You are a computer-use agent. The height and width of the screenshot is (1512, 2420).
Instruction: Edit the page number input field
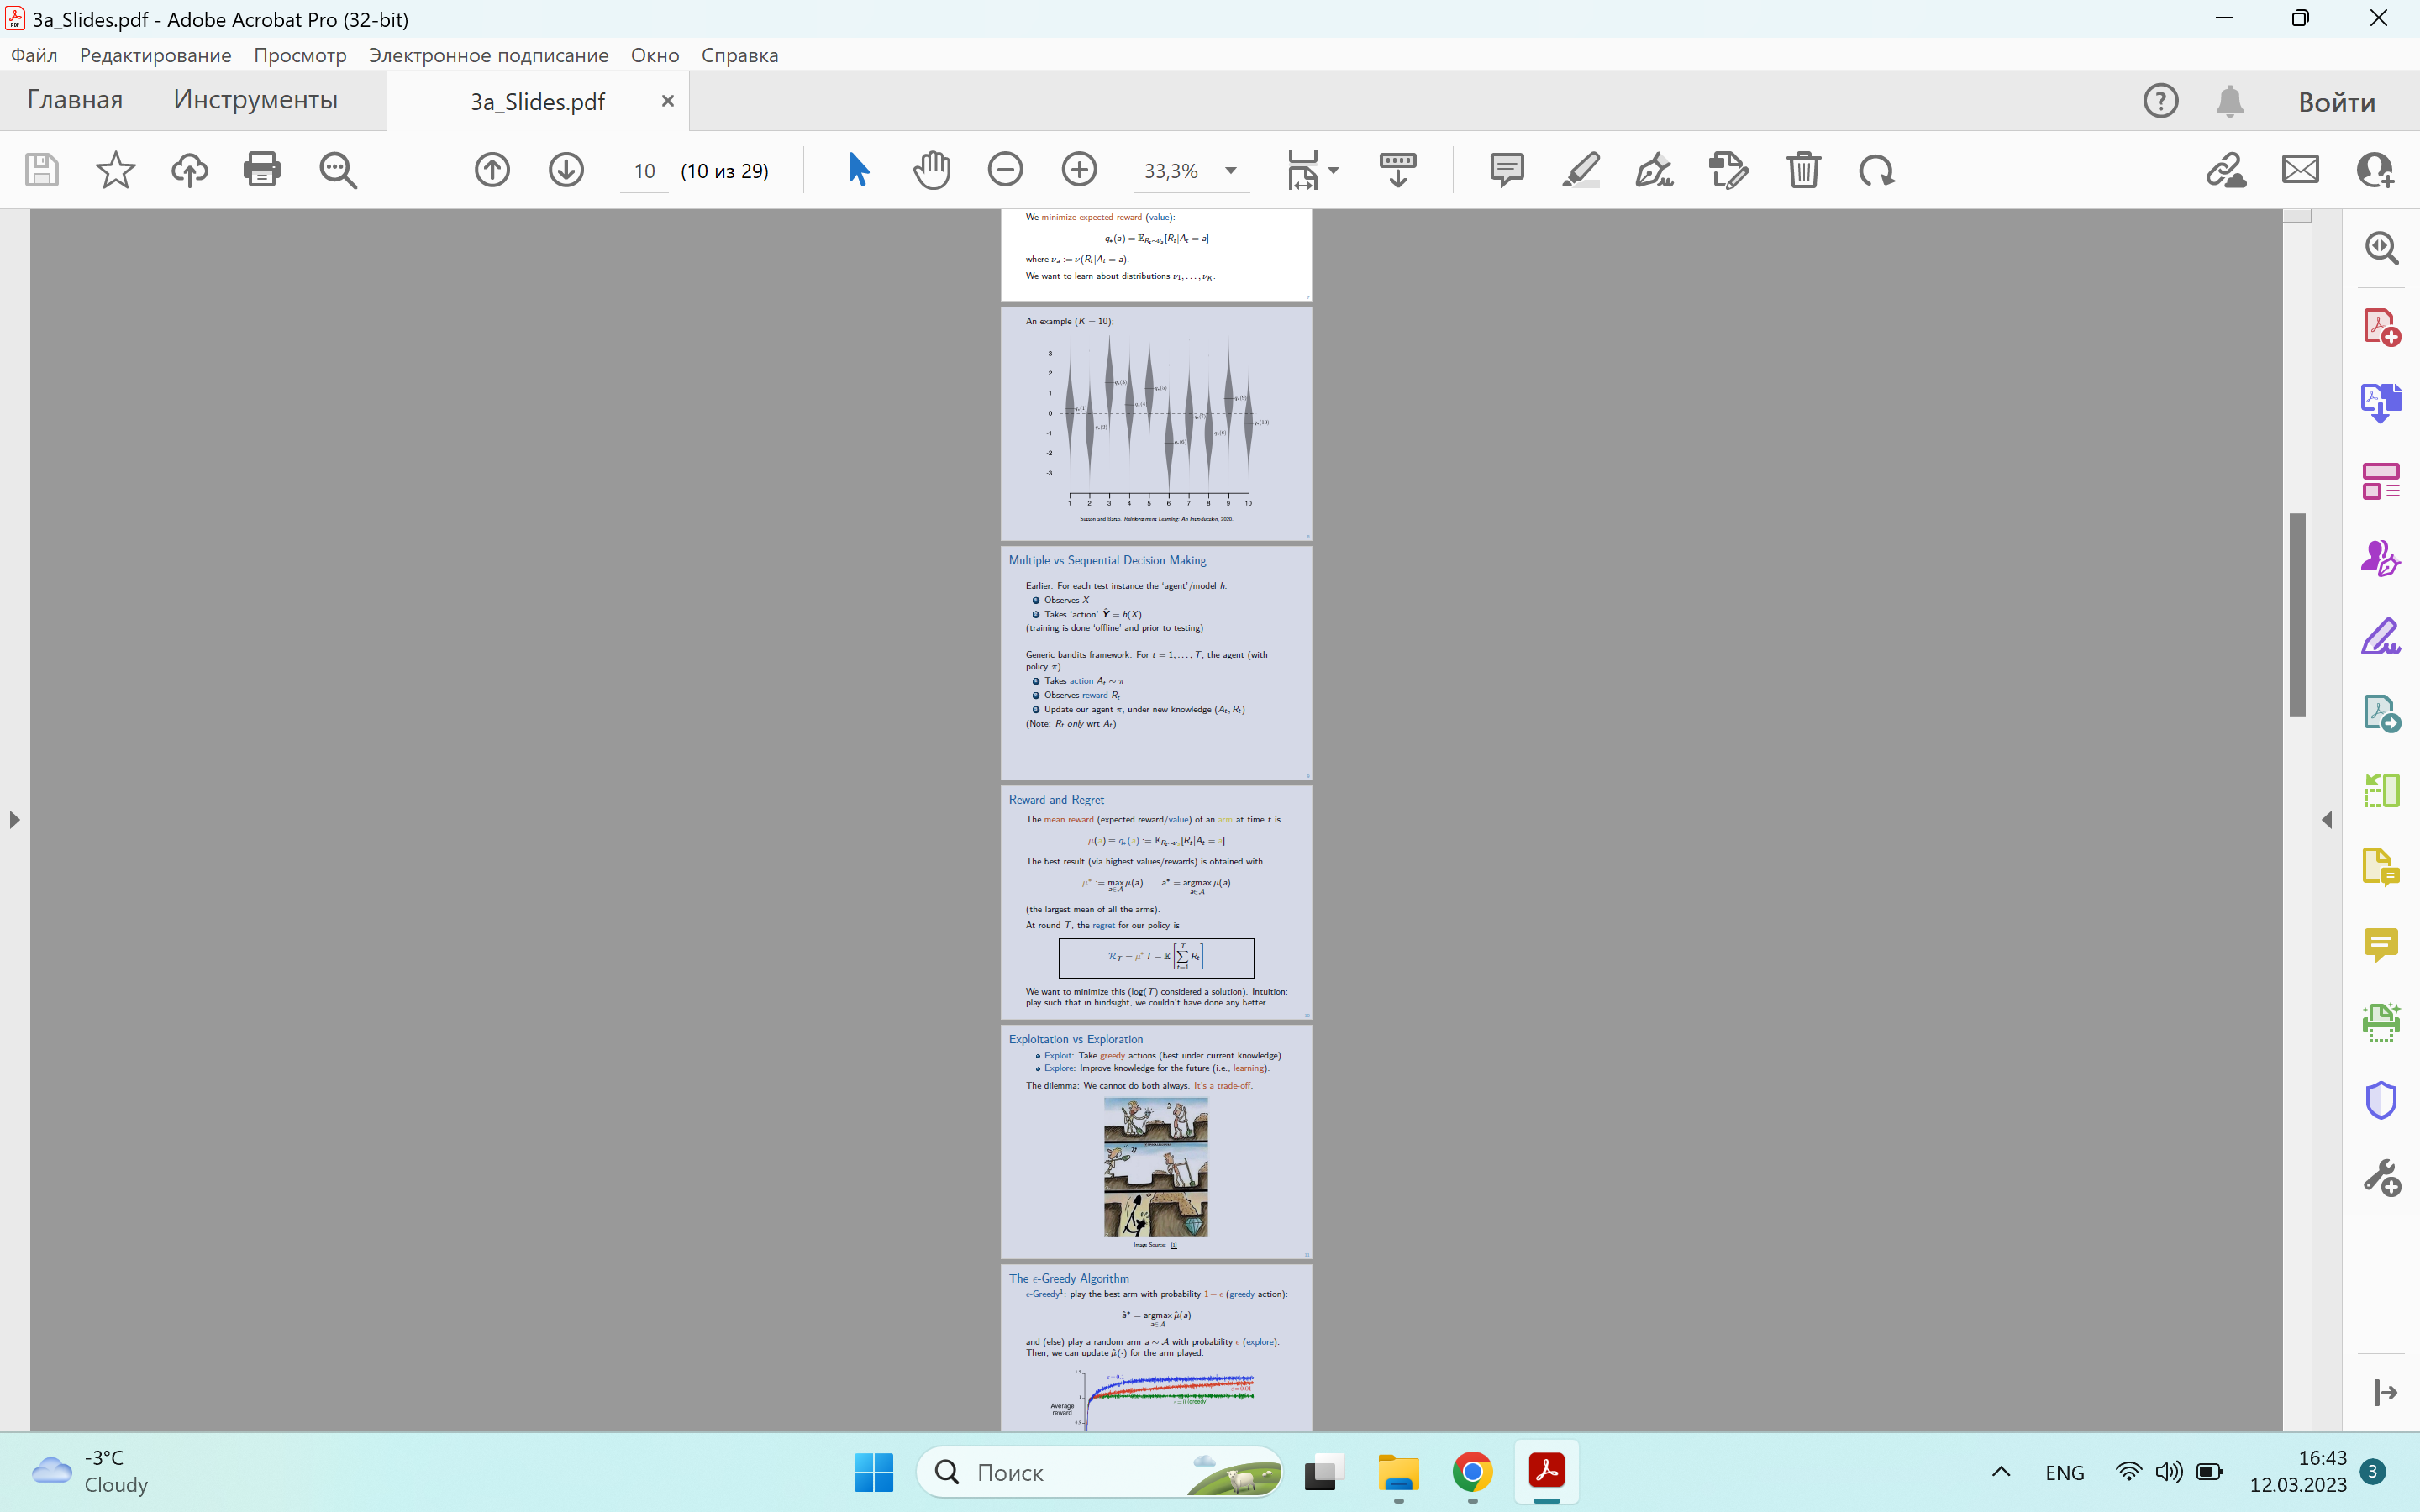pos(644,171)
